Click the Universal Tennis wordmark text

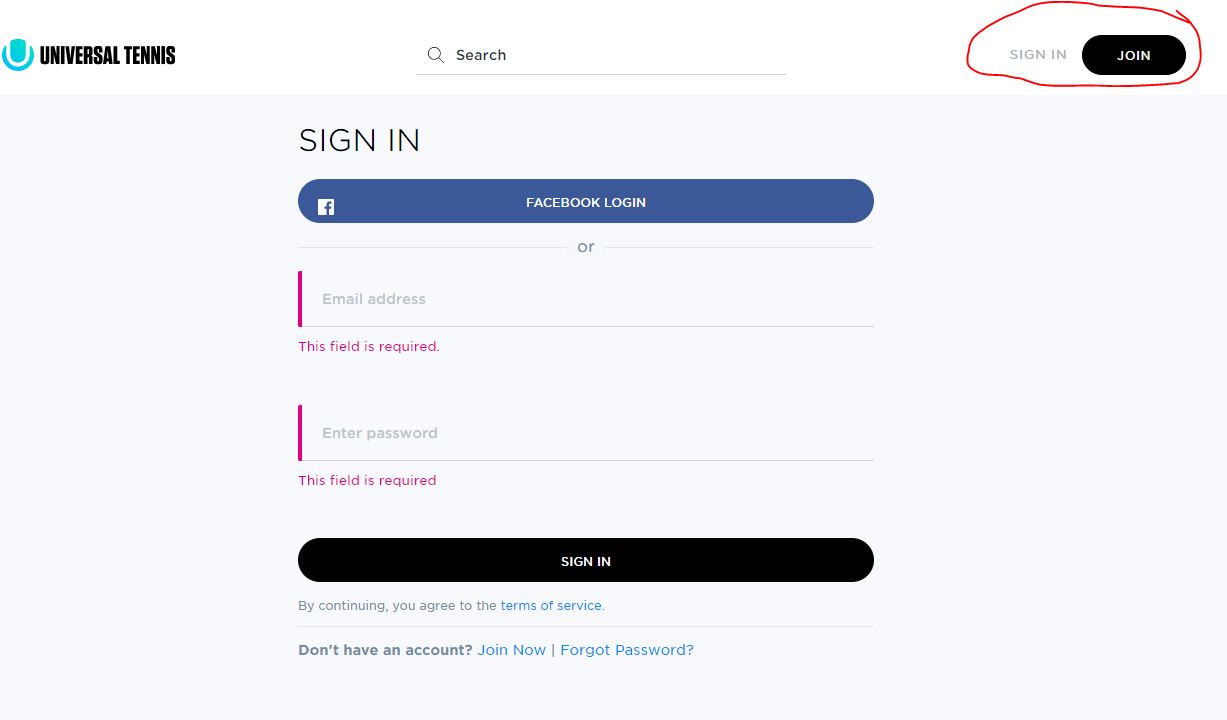[107, 55]
